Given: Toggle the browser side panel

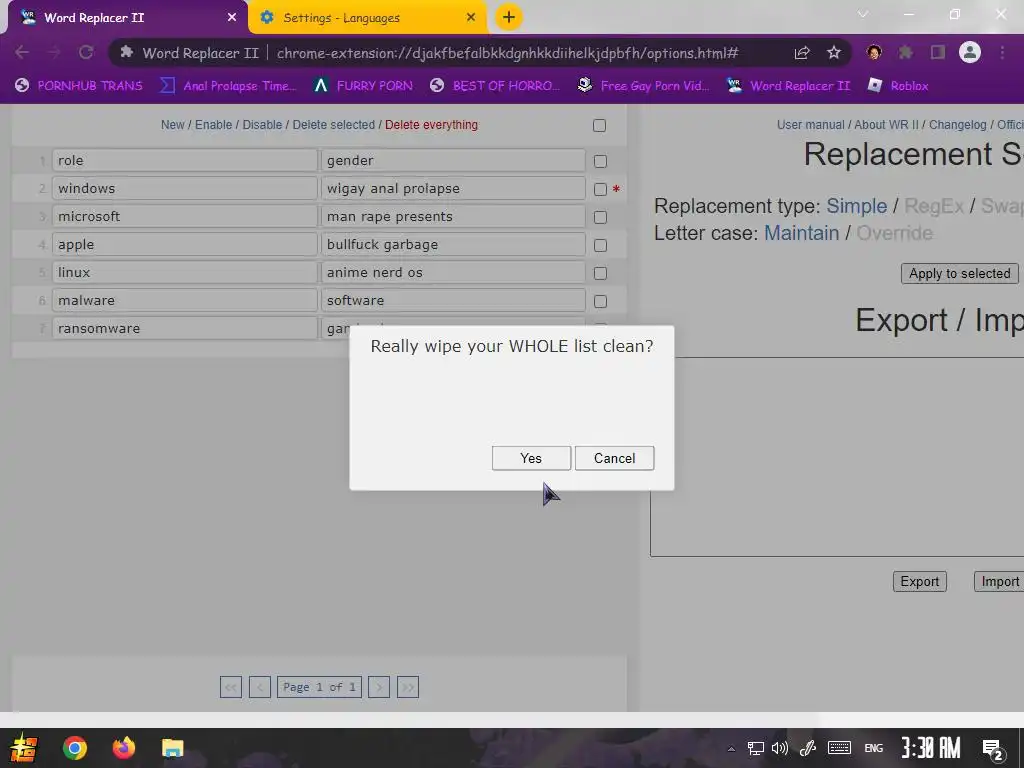Looking at the screenshot, I should (x=938, y=52).
